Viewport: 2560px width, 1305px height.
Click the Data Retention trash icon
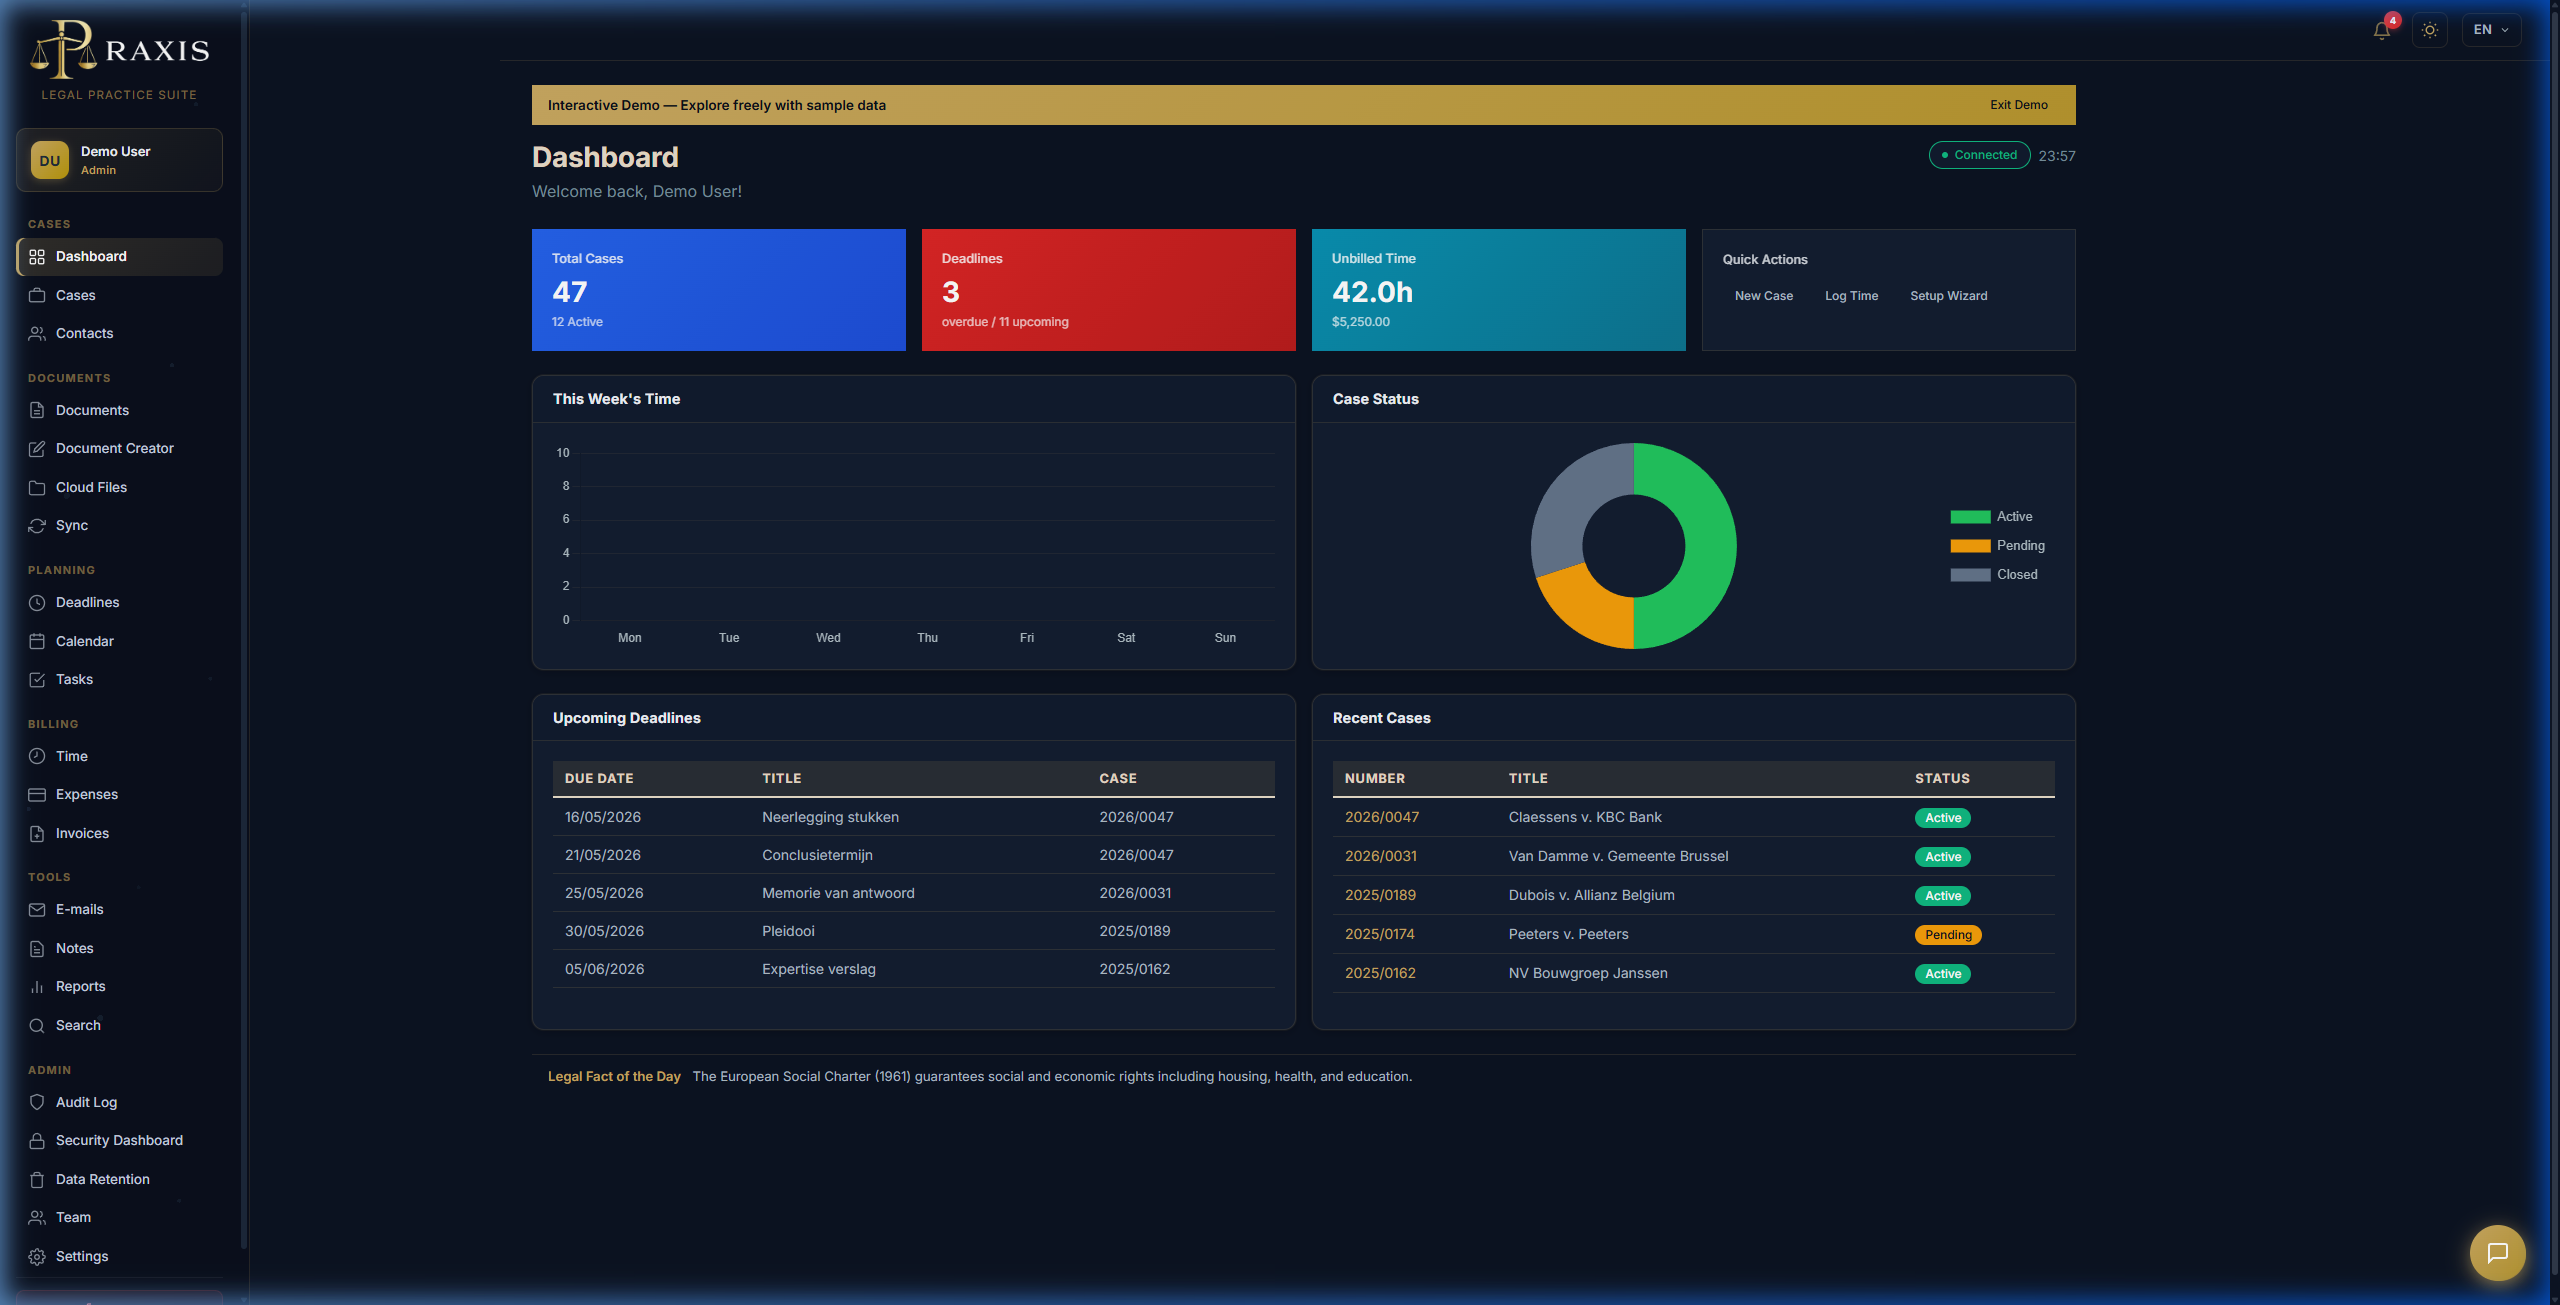pos(37,1179)
